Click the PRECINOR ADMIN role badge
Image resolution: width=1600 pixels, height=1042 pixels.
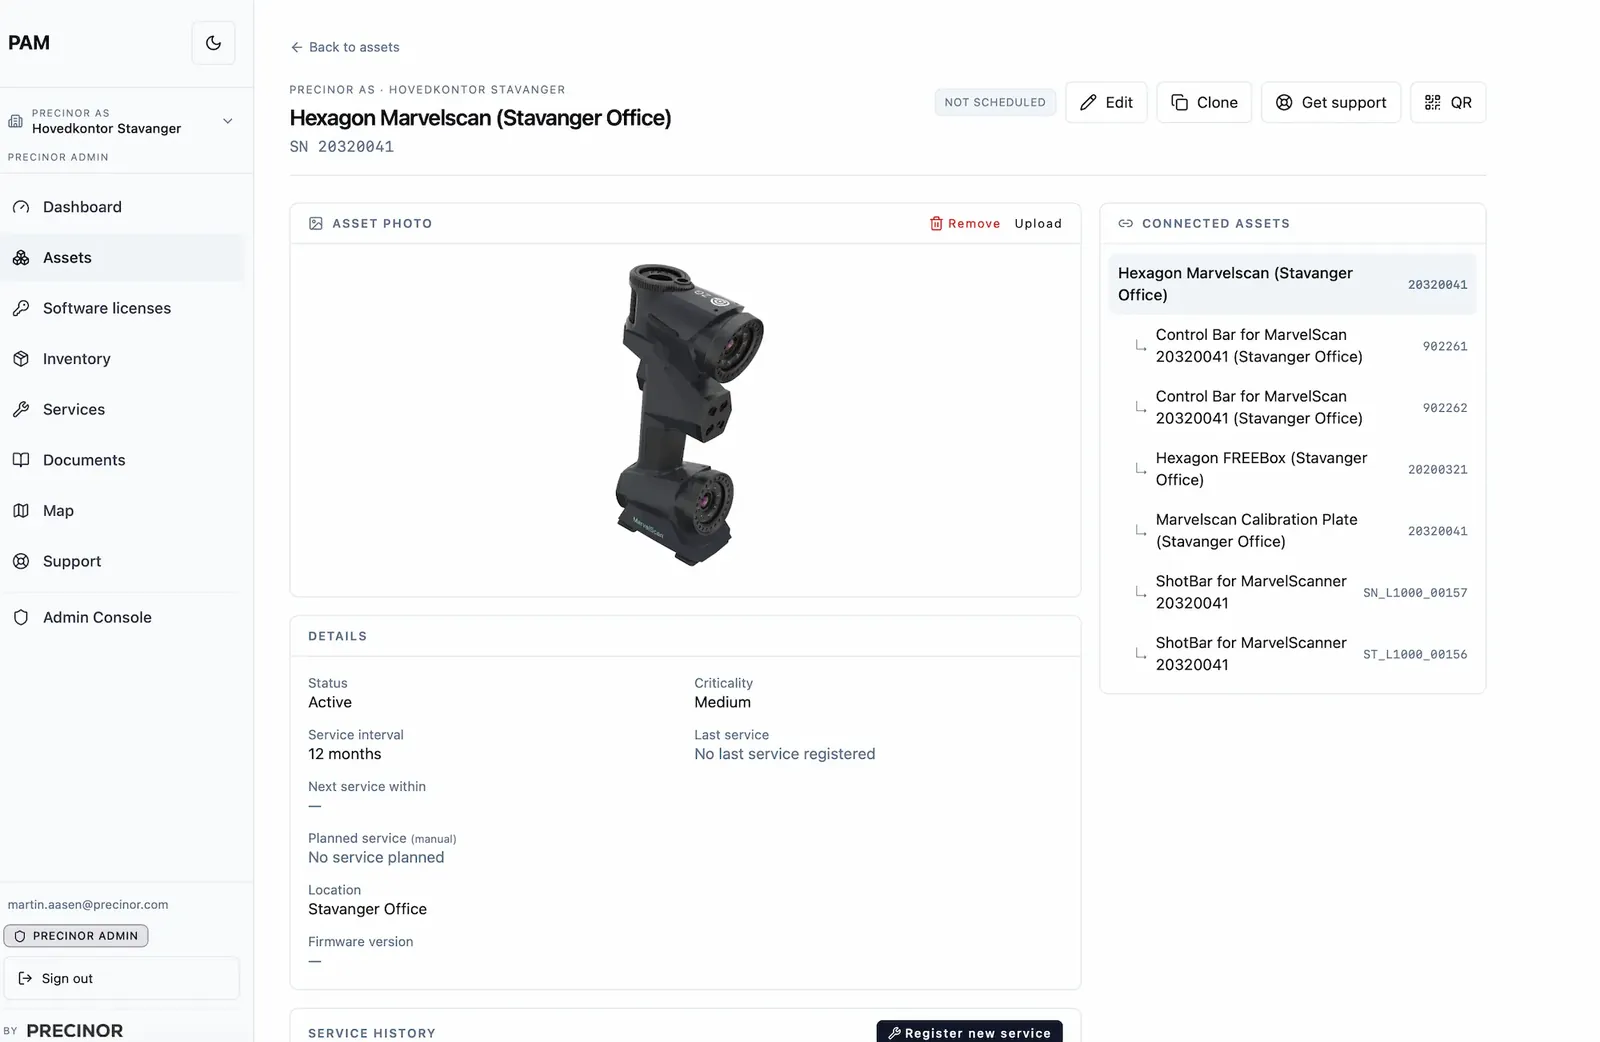click(76, 936)
